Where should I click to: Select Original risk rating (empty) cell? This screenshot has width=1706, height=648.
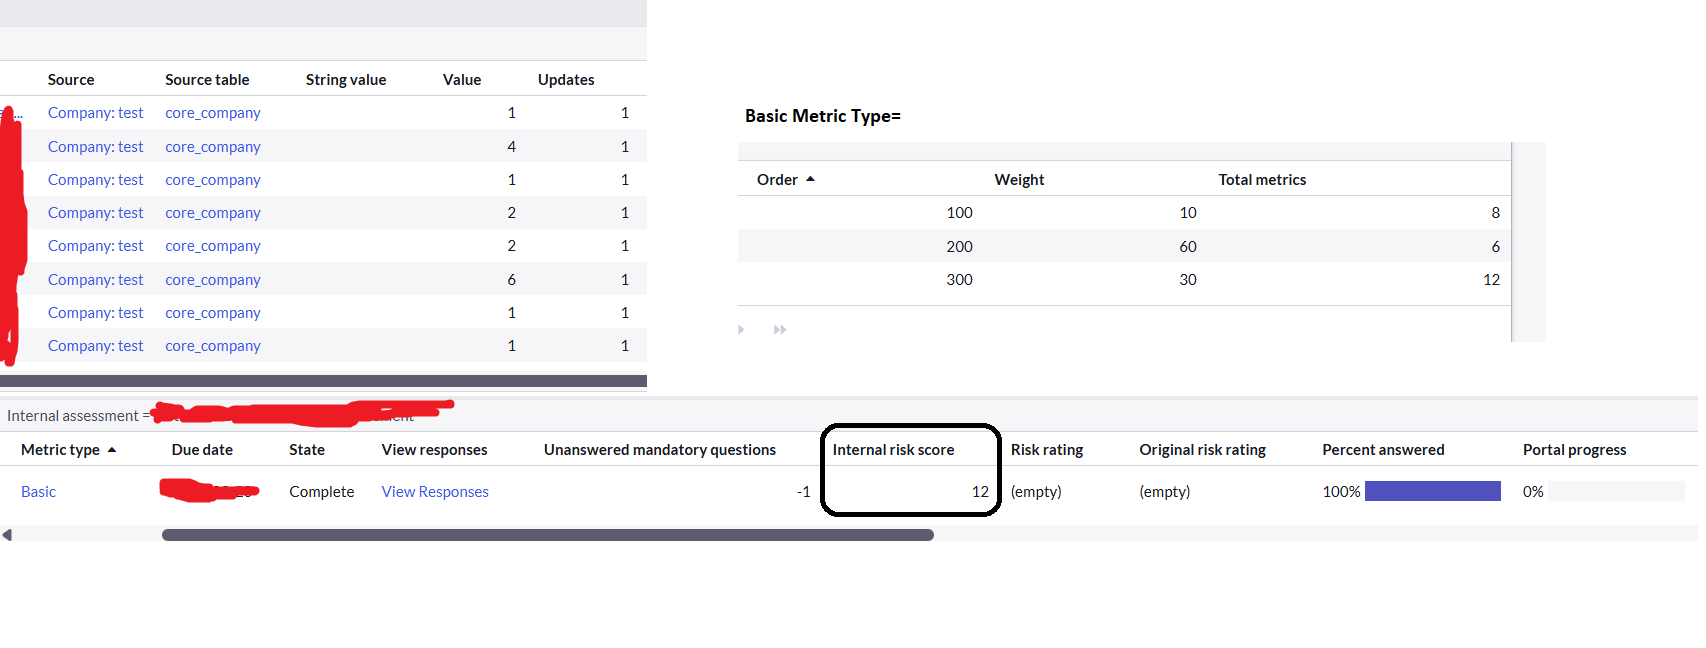[x=1164, y=491]
